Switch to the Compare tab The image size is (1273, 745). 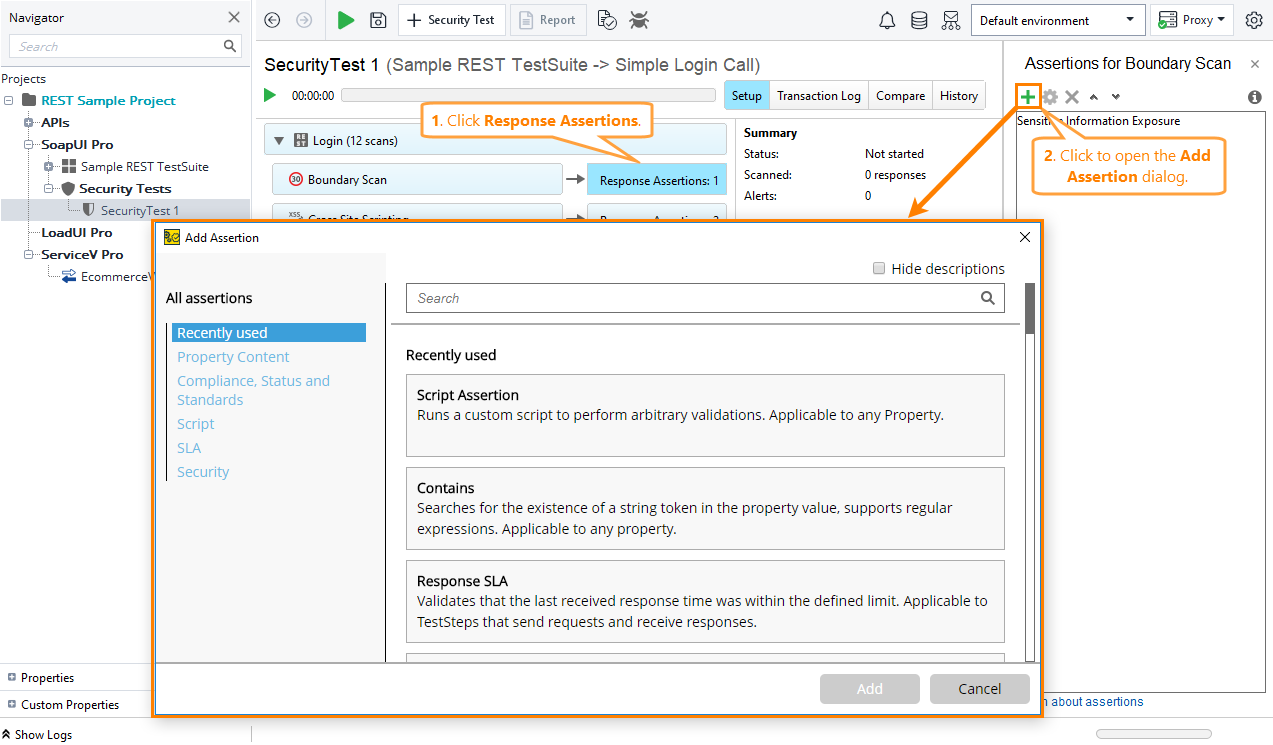[901, 96]
